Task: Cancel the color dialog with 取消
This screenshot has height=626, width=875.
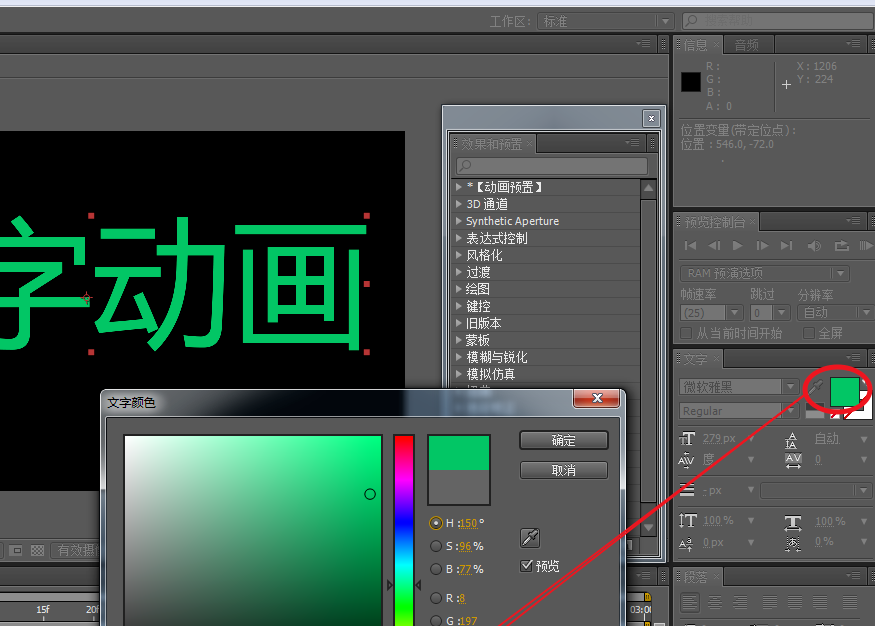Action: 564,470
